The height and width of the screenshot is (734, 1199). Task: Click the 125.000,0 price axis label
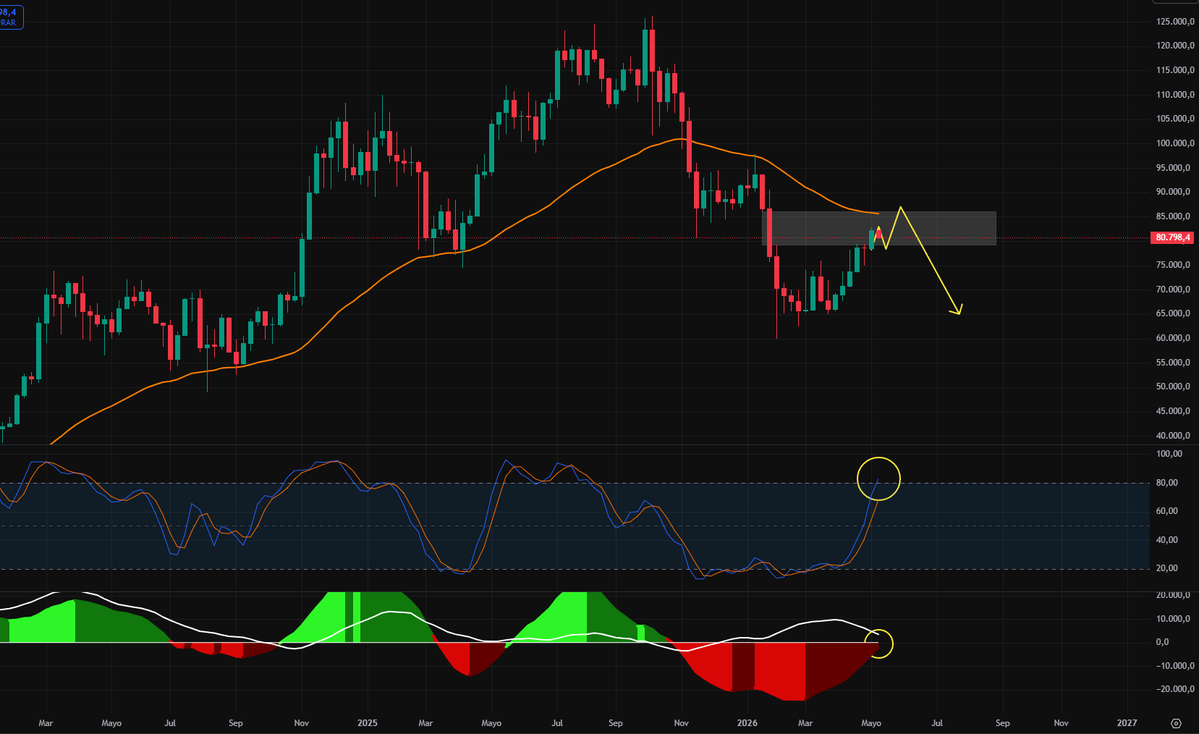pos(1175,21)
